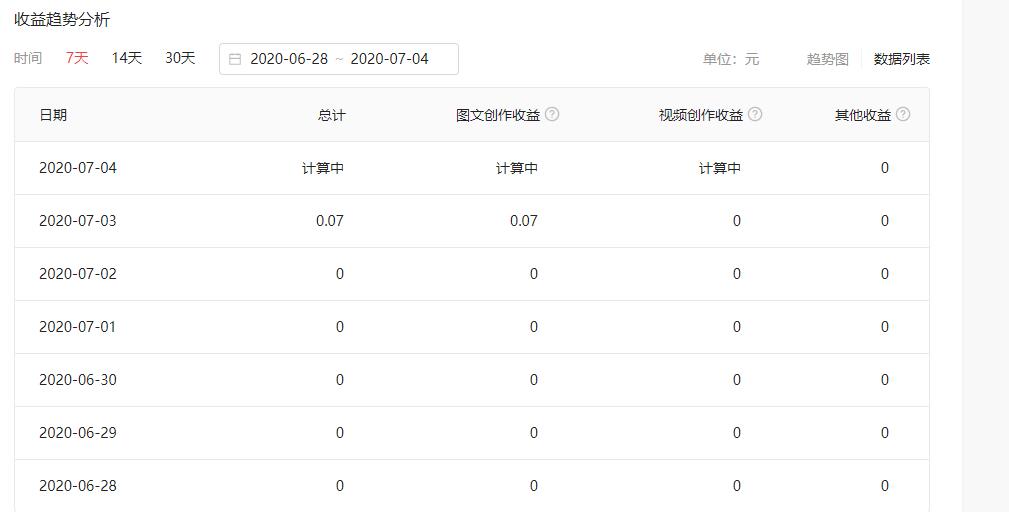The width and height of the screenshot is (1009, 512).
Task: Click help icon beside 图文创作收益
Action: coord(552,114)
